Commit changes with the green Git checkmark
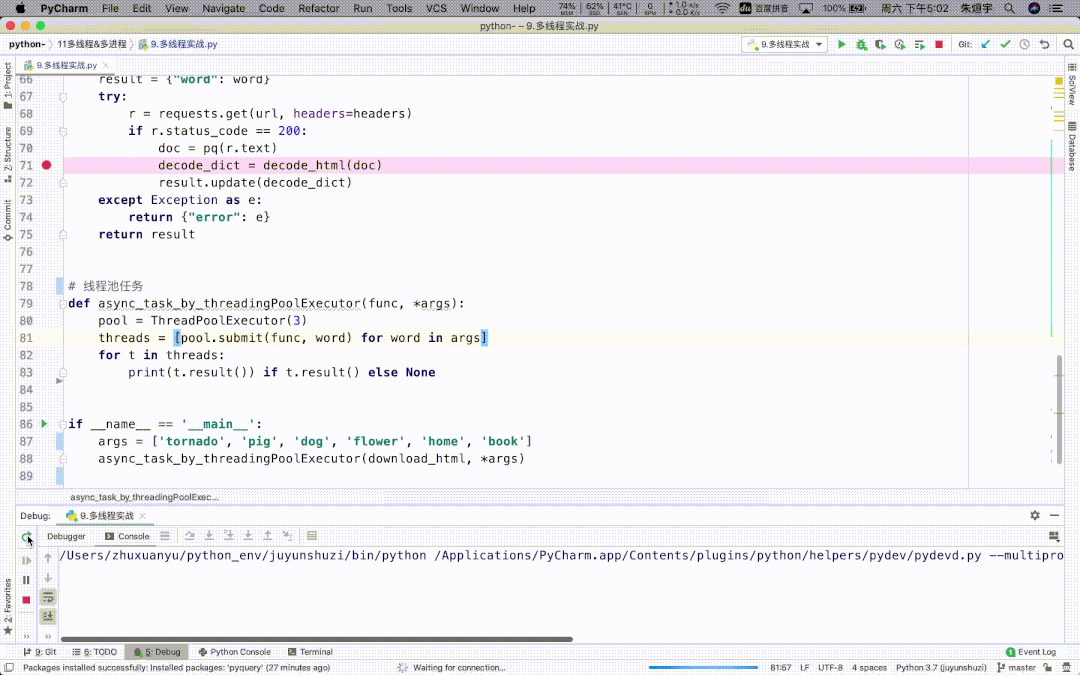This screenshot has width=1080, height=675. click(1006, 44)
